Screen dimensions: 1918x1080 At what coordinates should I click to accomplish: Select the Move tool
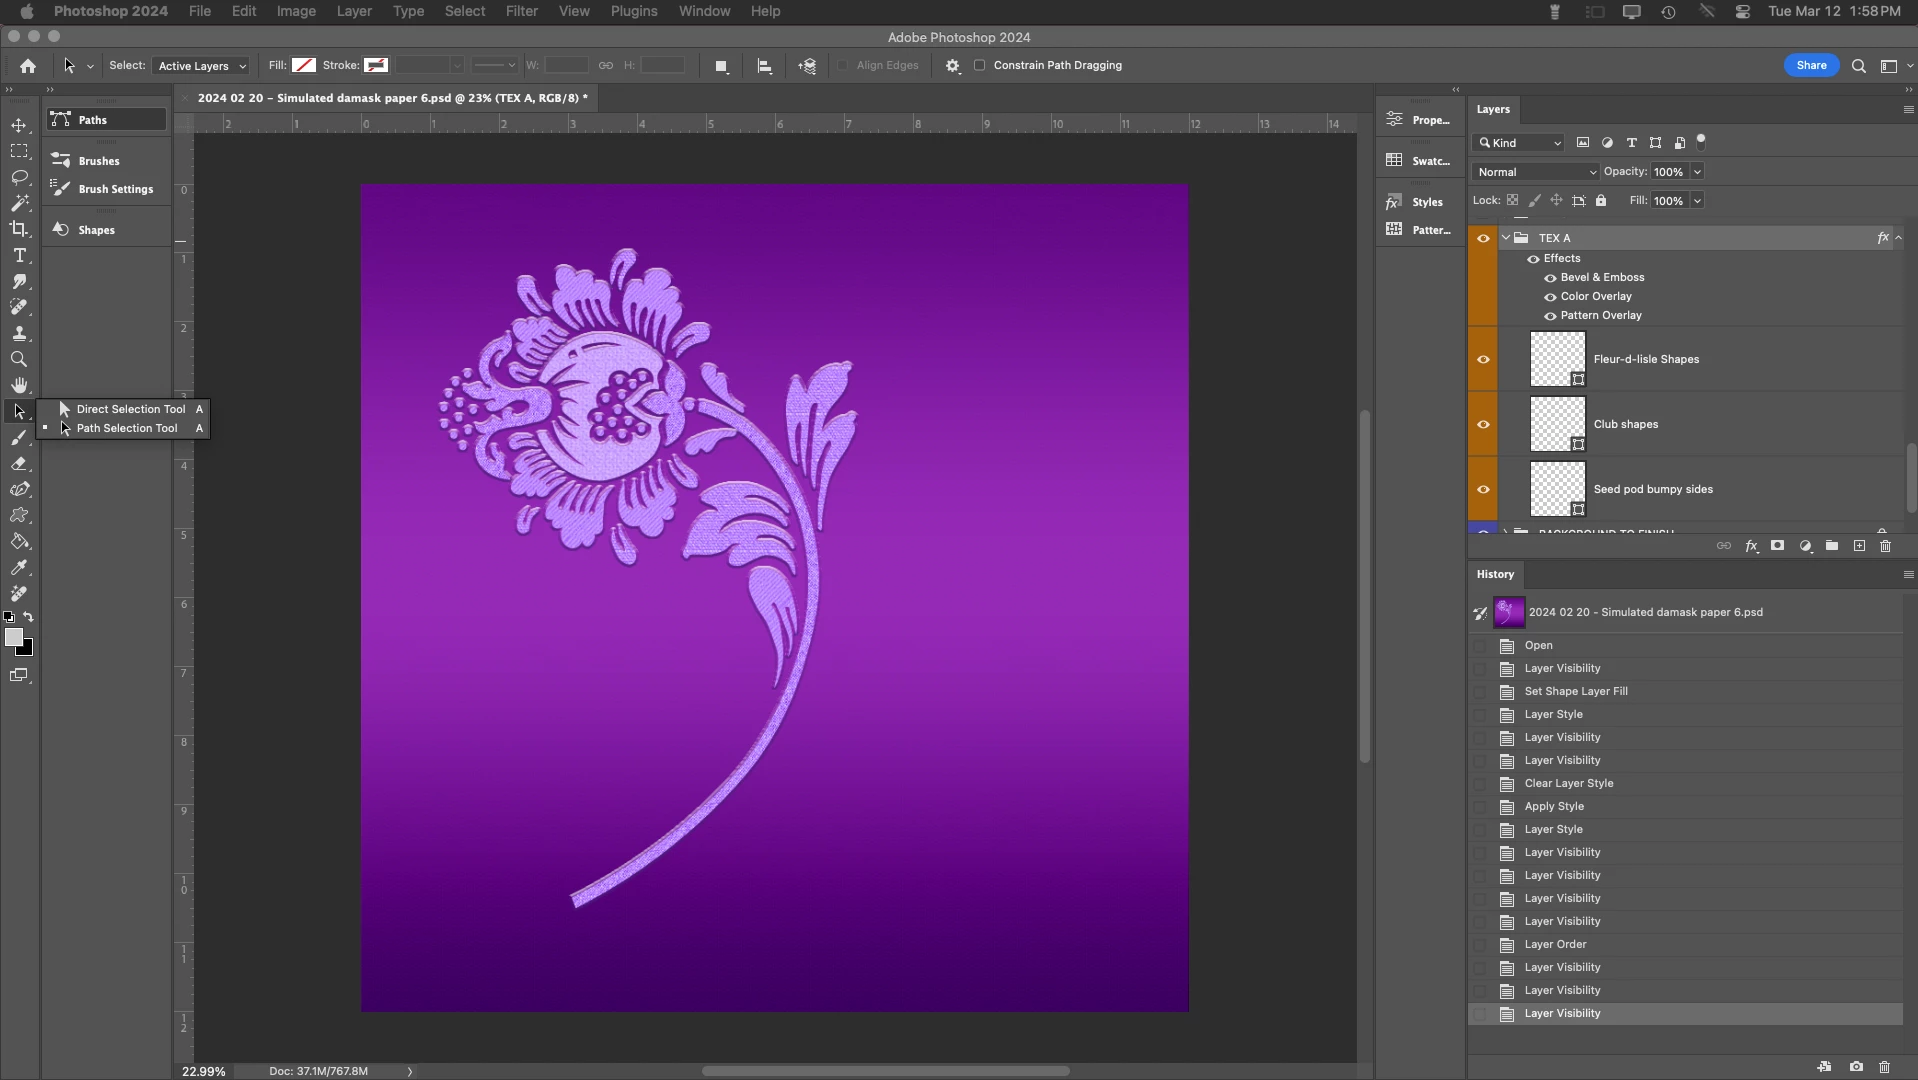click(19, 126)
